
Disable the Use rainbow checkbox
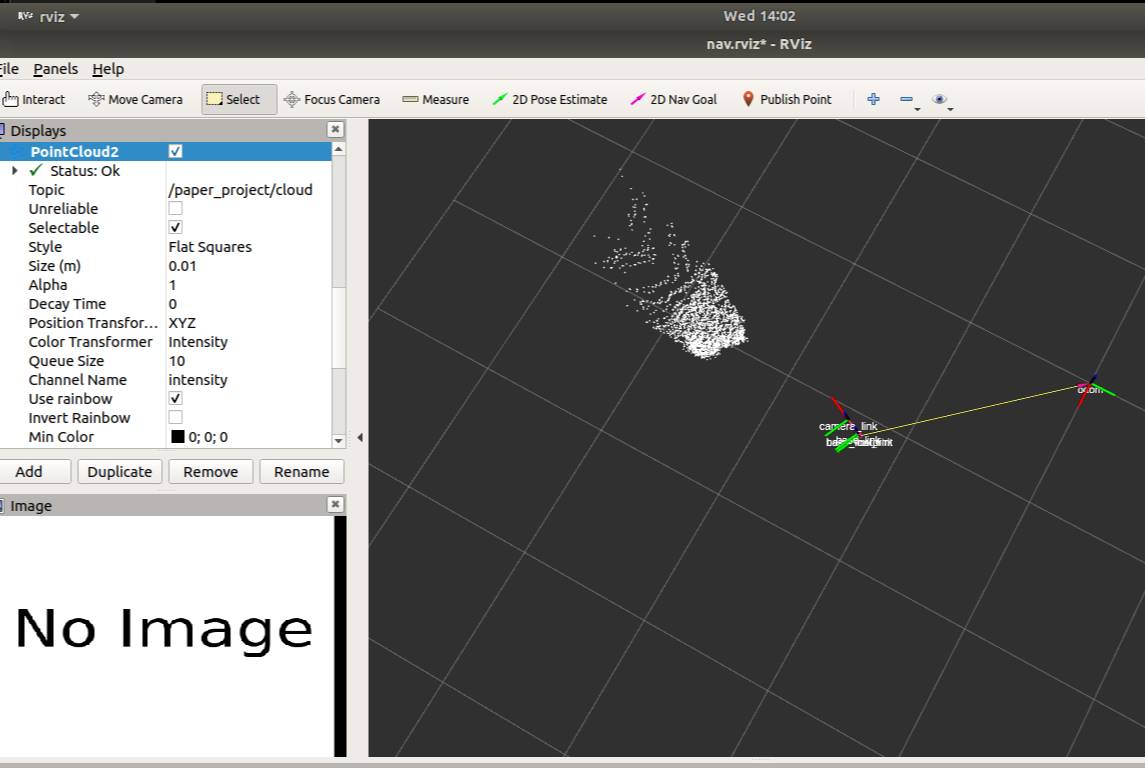coord(175,398)
